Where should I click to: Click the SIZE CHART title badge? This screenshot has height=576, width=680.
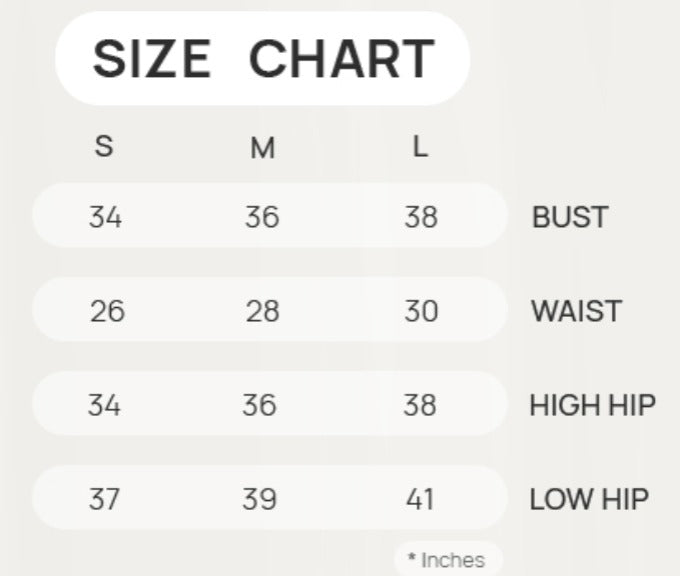tap(262, 59)
